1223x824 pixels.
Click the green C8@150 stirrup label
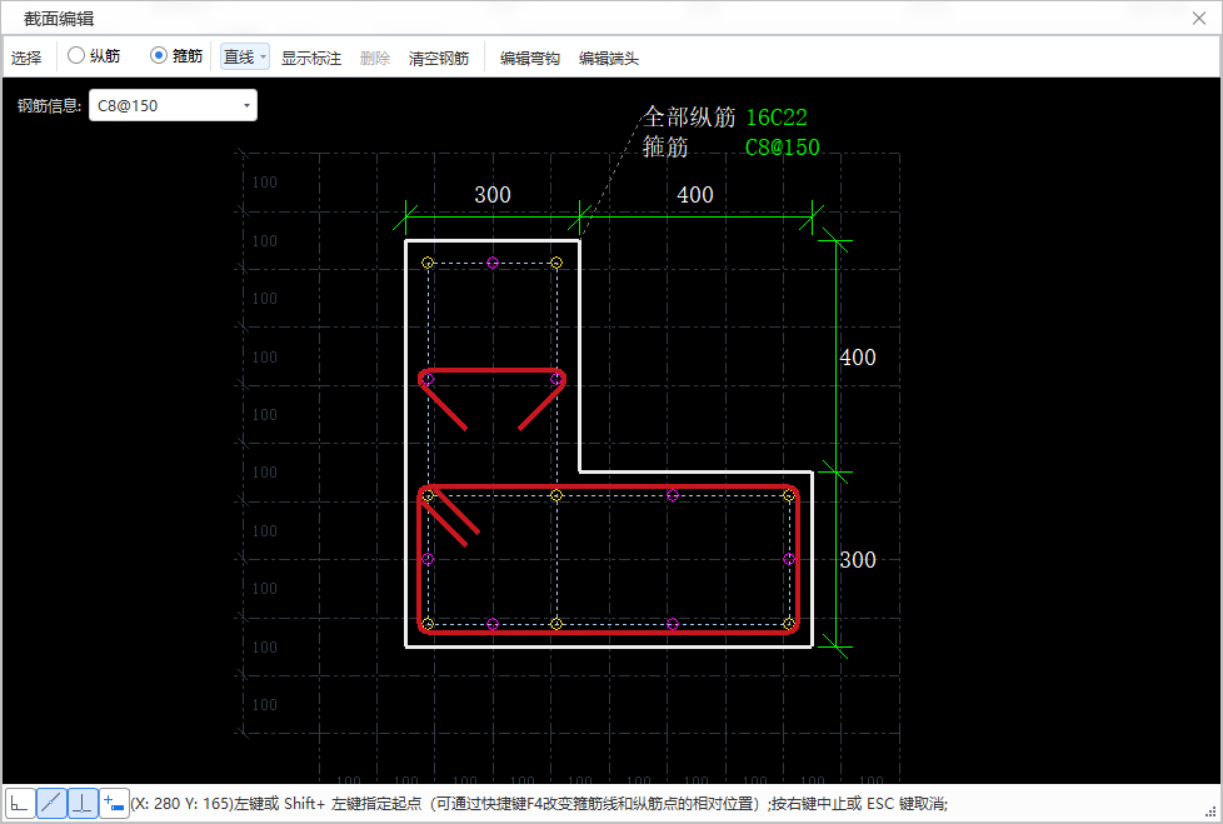coord(782,148)
